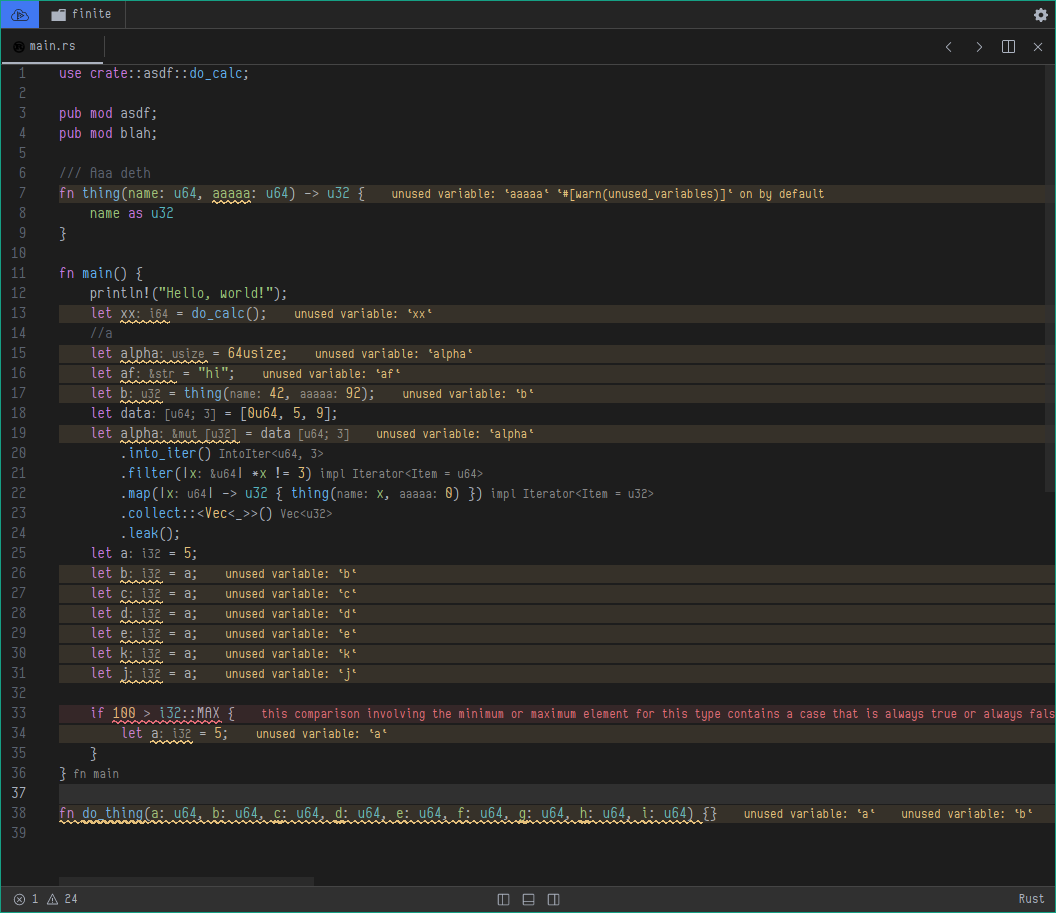Image resolution: width=1056 pixels, height=913 pixels.
Task: Click the println! Hello, world! line
Action: (189, 294)
